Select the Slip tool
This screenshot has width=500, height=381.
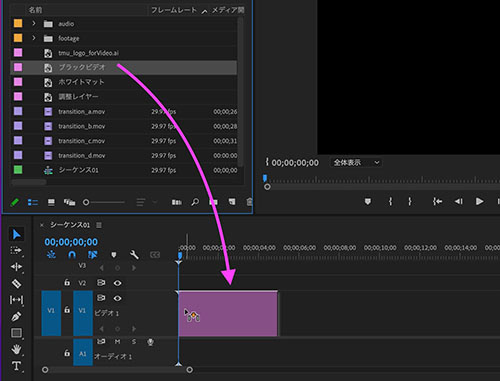(x=16, y=300)
